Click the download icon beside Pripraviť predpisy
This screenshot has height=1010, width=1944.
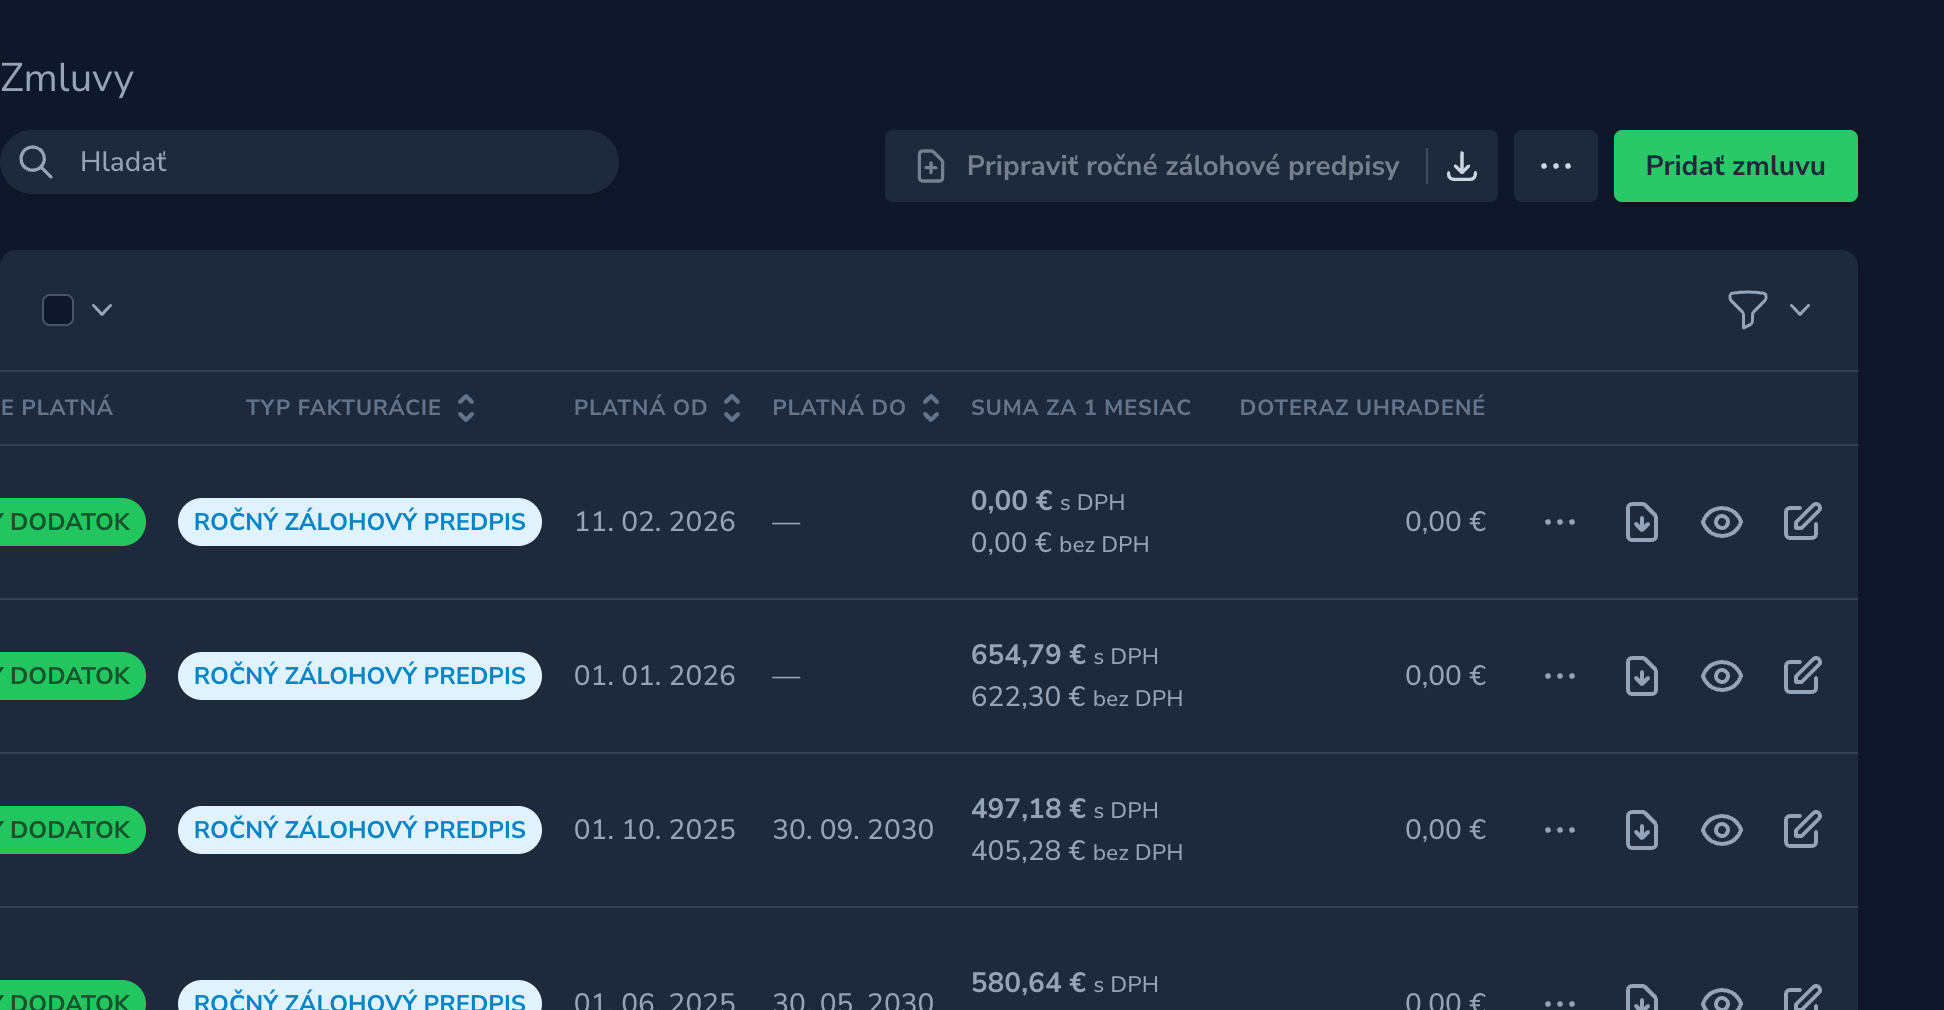pyautogui.click(x=1462, y=166)
